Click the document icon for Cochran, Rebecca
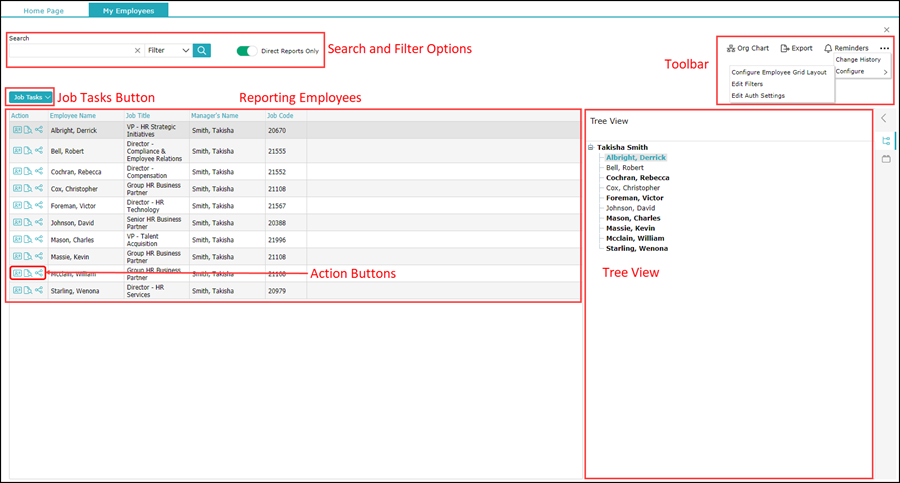This screenshot has height=483, width=900. point(28,171)
